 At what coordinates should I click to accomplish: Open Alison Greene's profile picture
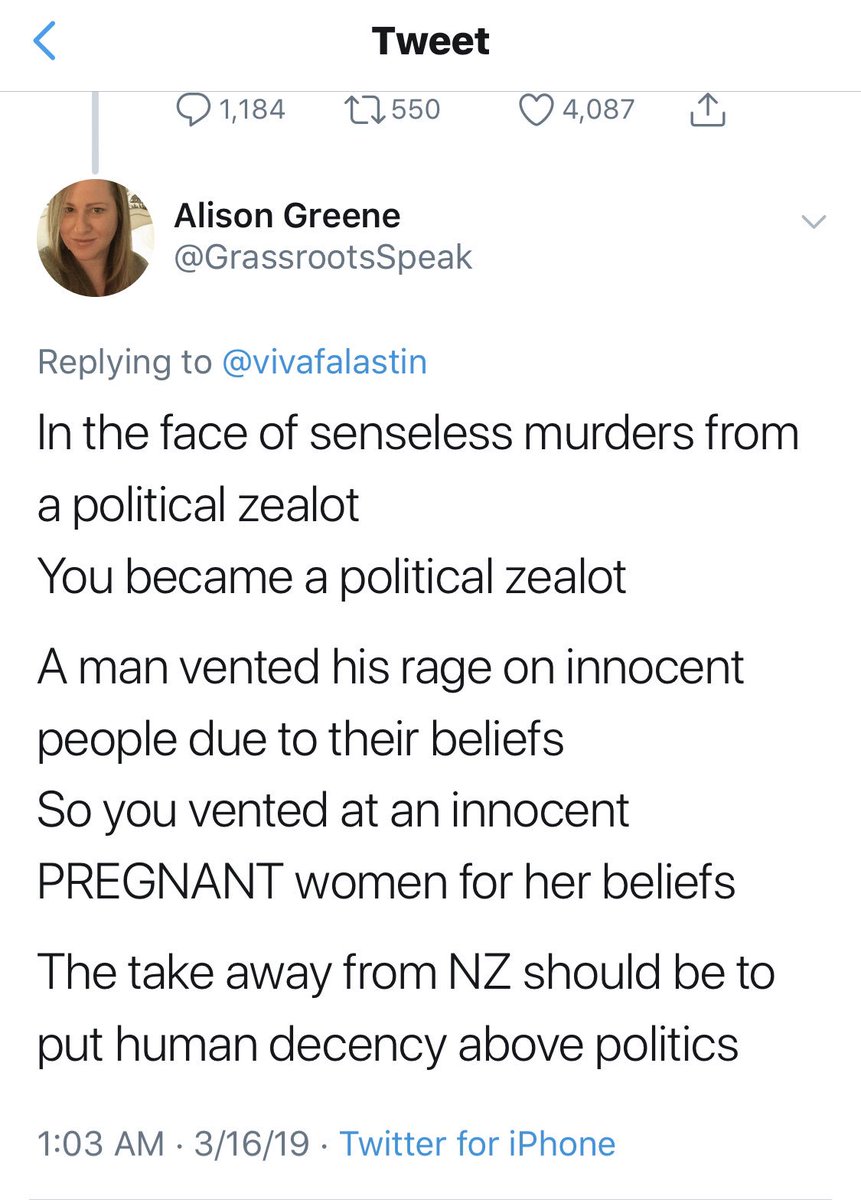click(x=96, y=238)
